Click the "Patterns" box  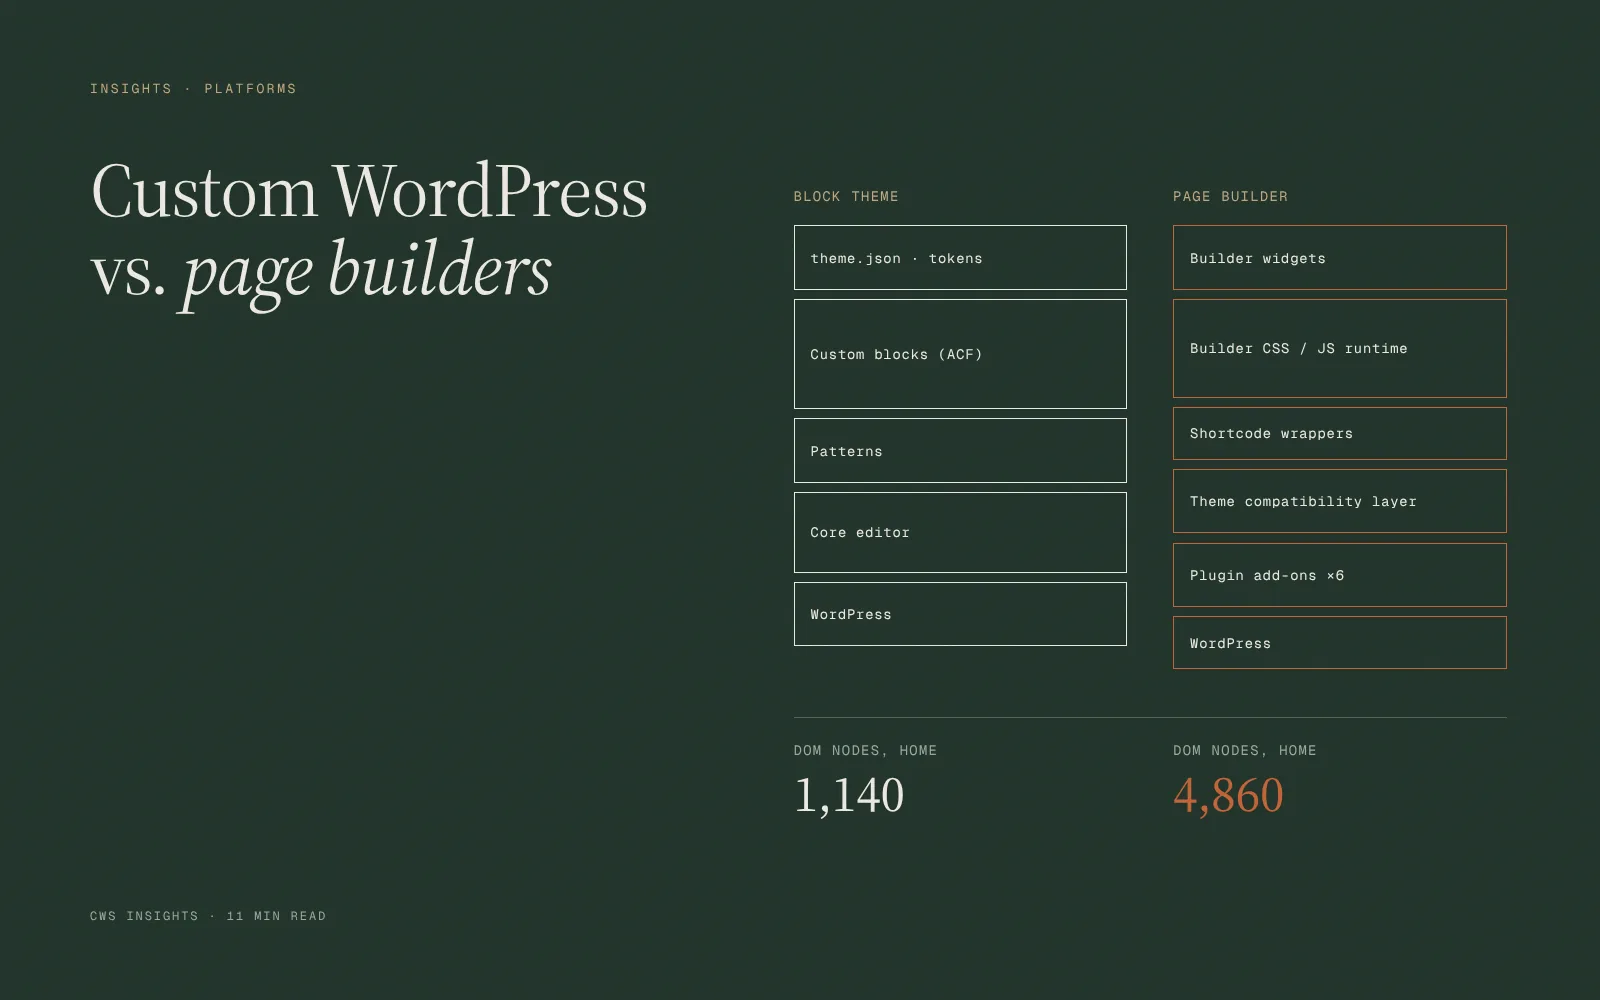pyautogui.click(x=960, y=451)
